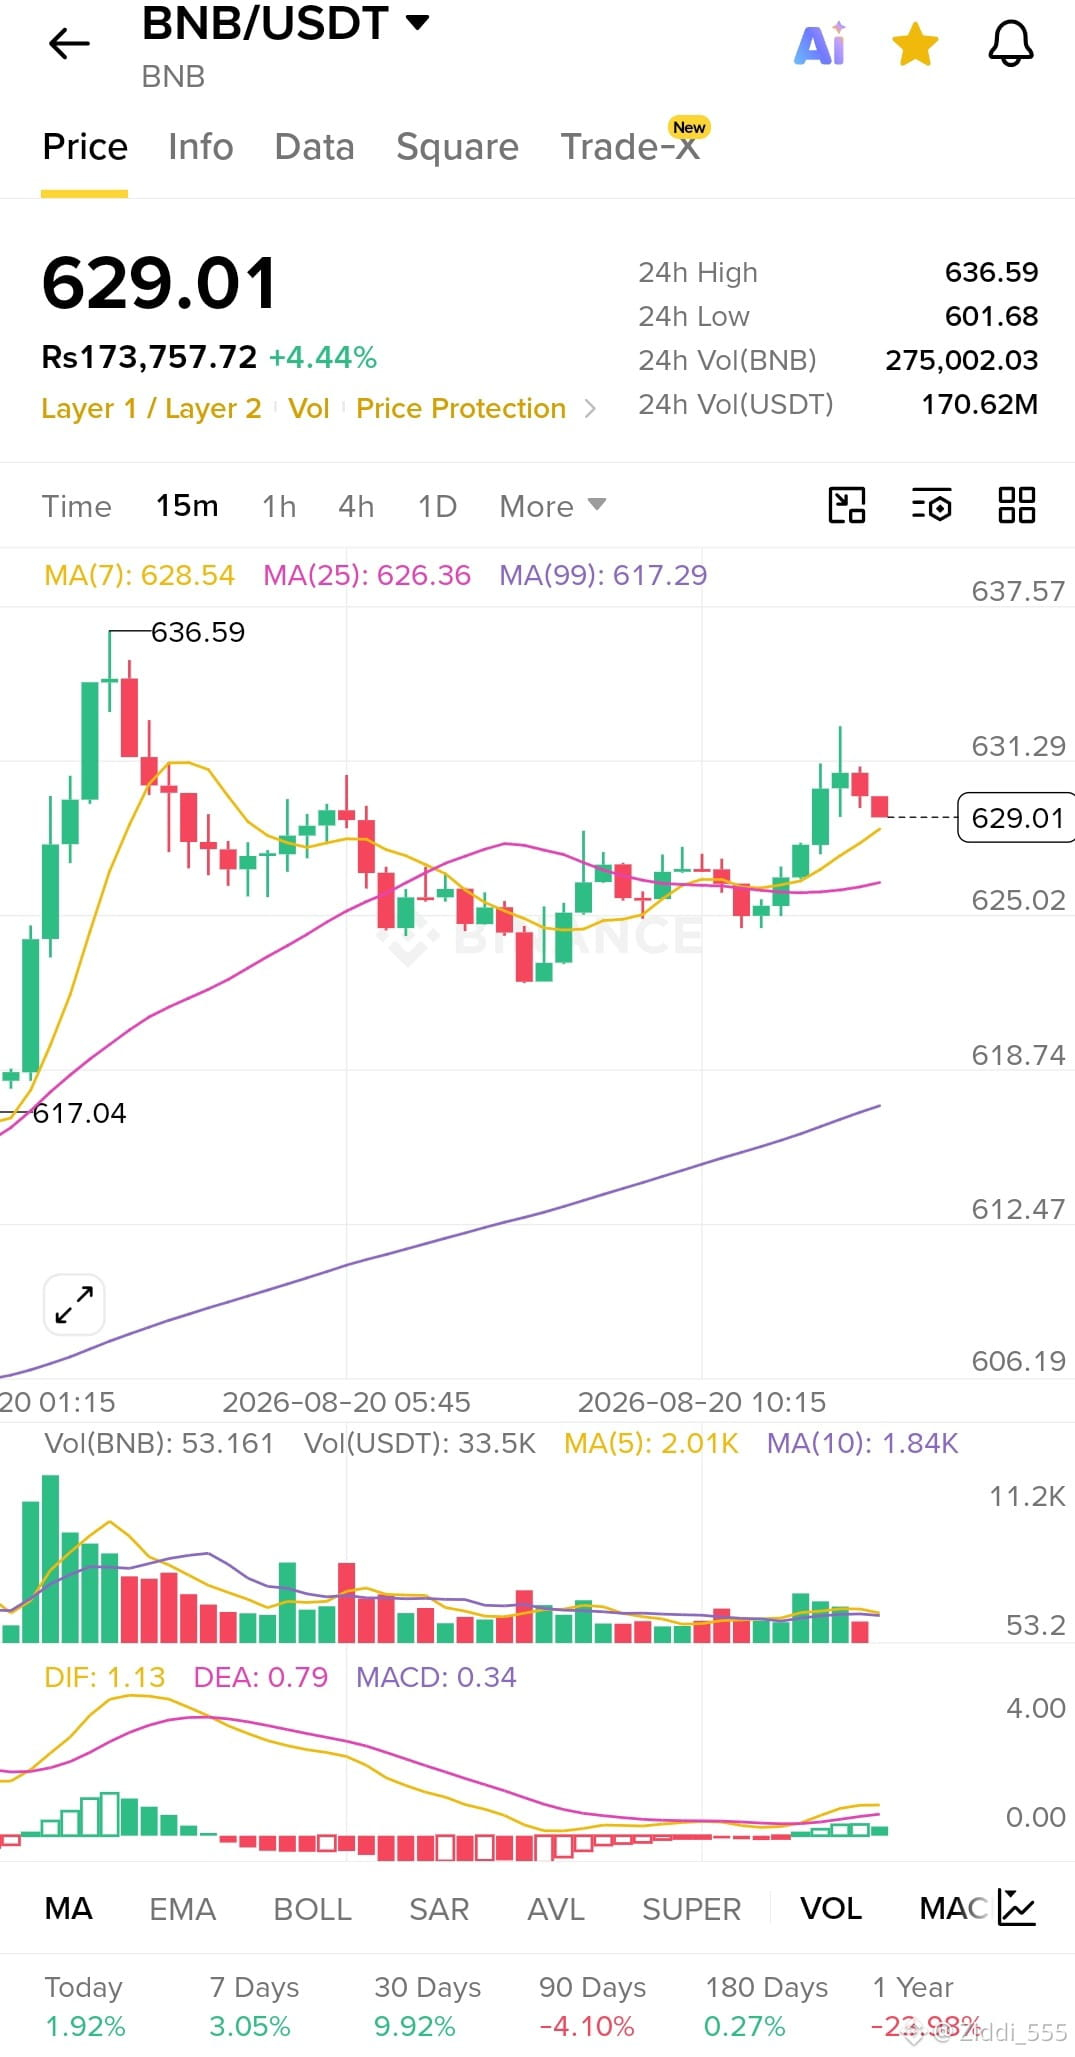Viewport: 1075px width, 2057px height.
Task: Select the Time chart mode
Action: (76, 506)
